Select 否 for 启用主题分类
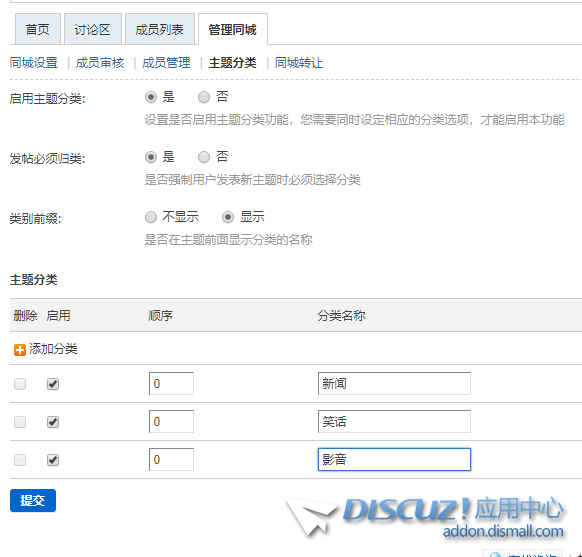582x557 pixels. [204, 97]
